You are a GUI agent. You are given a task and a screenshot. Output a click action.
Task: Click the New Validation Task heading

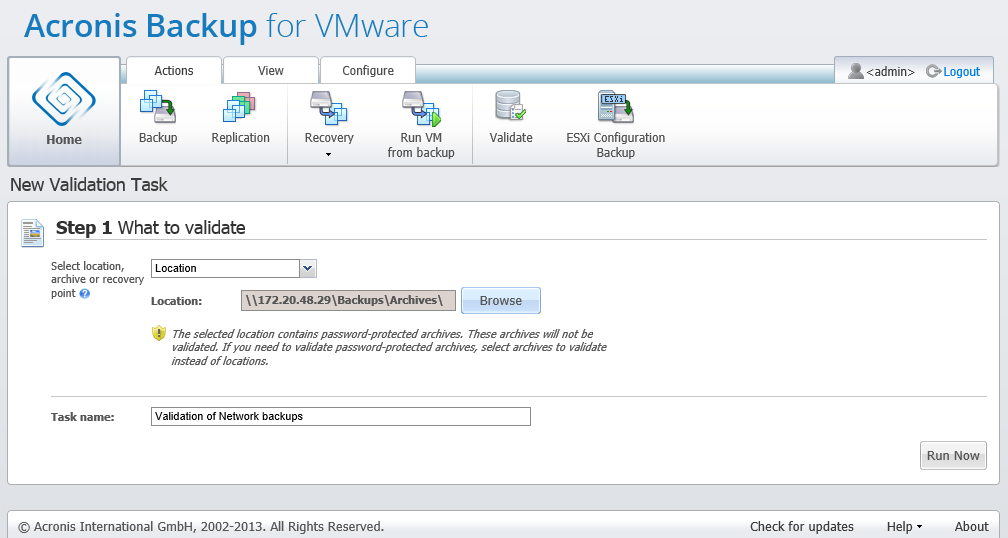click(x=89, y=185)
